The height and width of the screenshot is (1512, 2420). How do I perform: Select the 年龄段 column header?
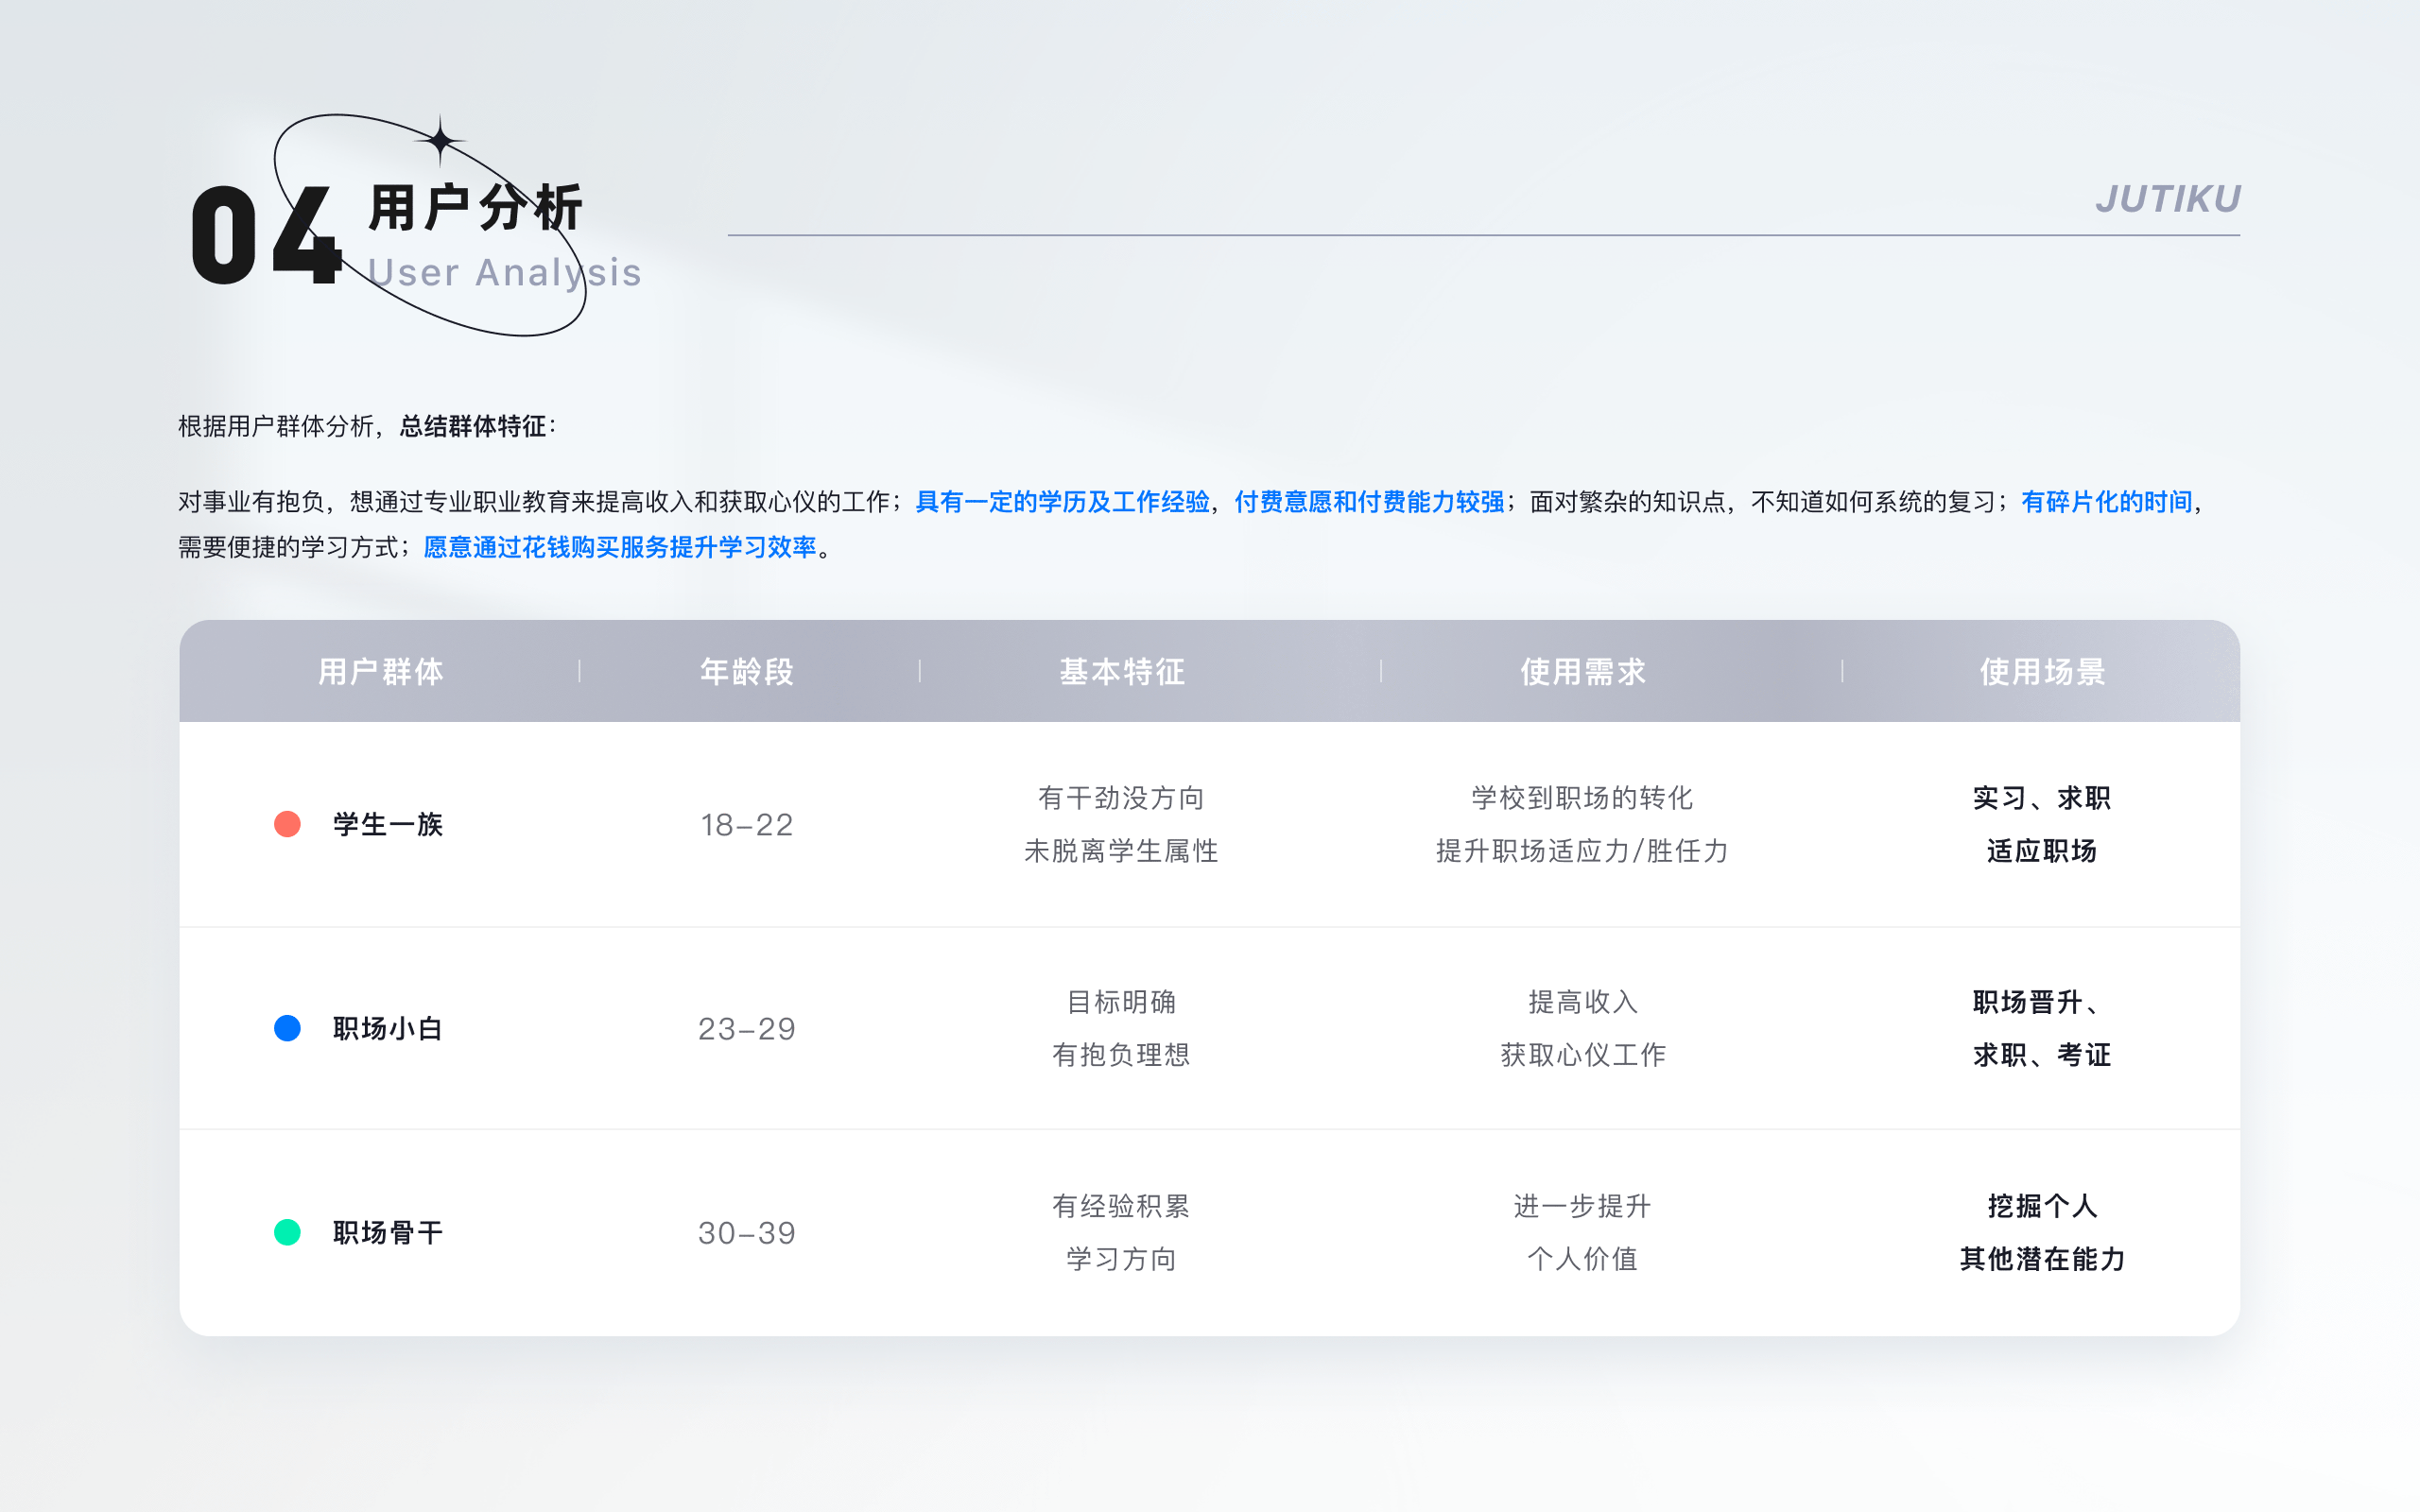747,672
